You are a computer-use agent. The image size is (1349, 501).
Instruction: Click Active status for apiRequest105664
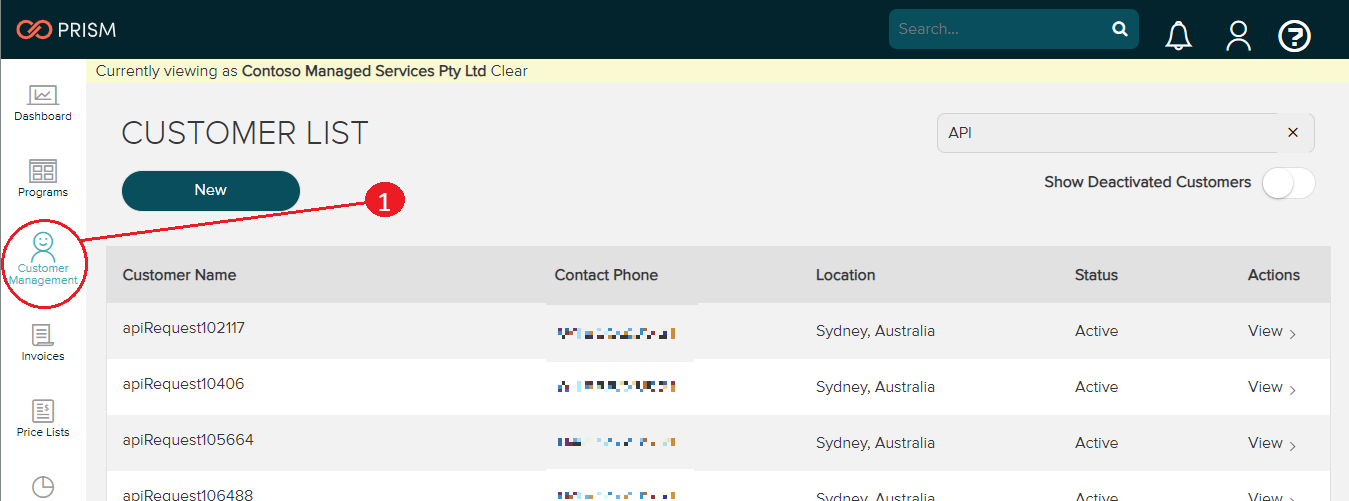click(x=1096, y=443)
